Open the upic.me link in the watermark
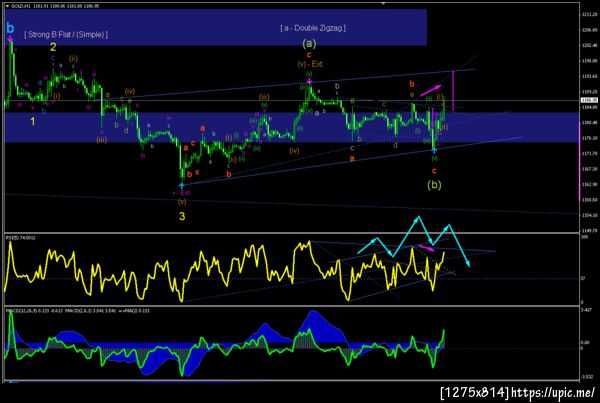 coord(553,392)
